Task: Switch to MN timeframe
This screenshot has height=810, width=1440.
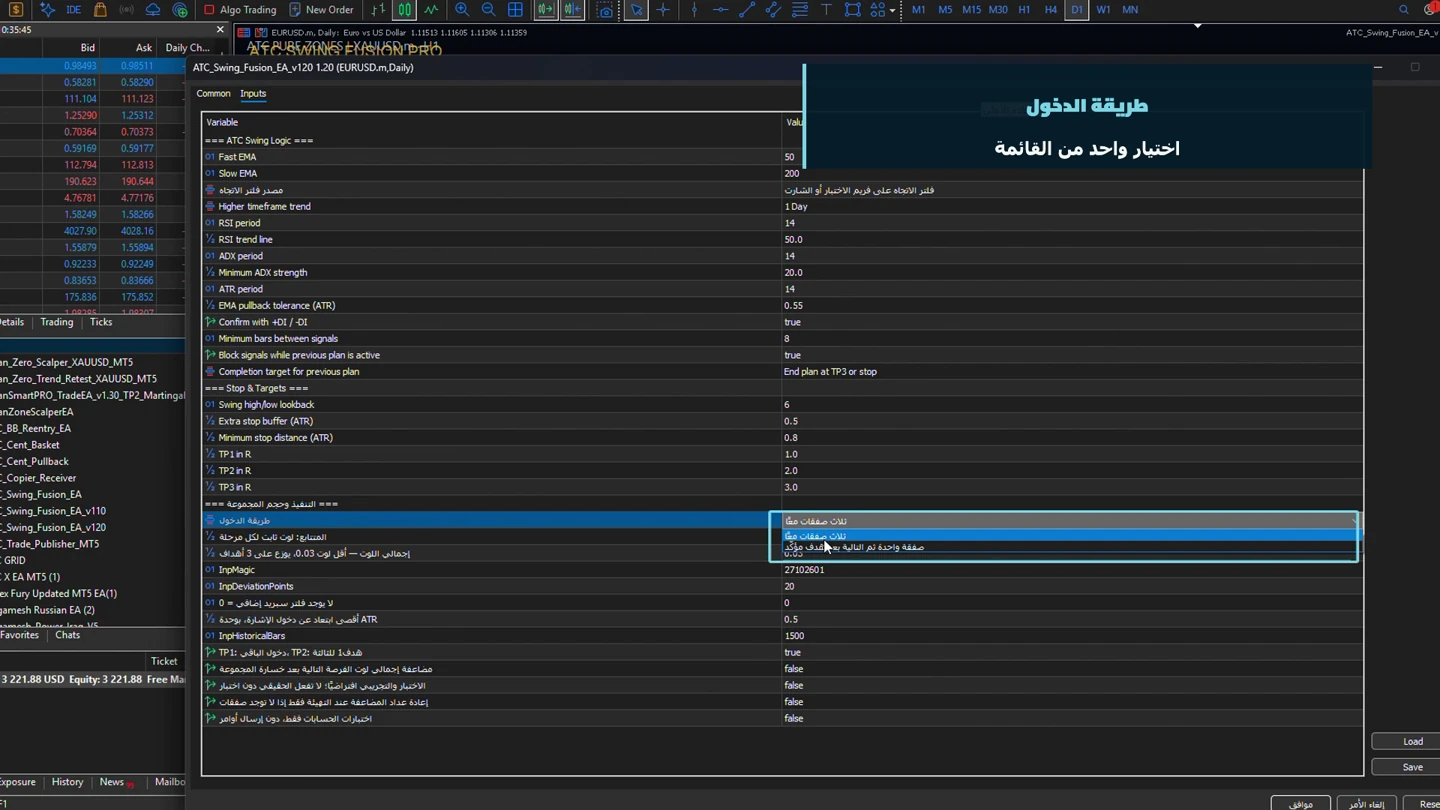Action: click(1130, 10)
